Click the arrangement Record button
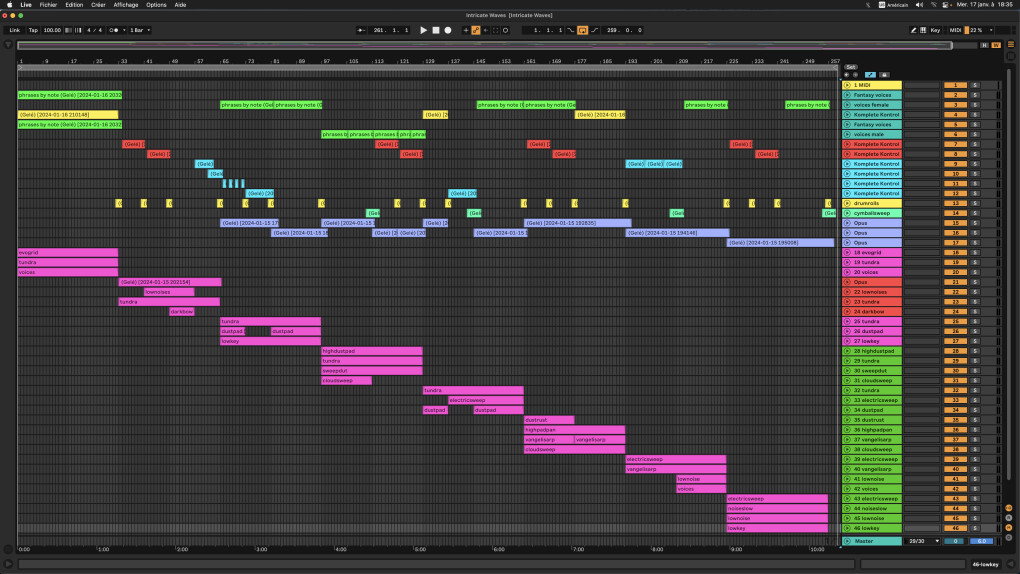The height and width of the screenshot is (574, 1020). pyautogui.click(x=448, y=30)
